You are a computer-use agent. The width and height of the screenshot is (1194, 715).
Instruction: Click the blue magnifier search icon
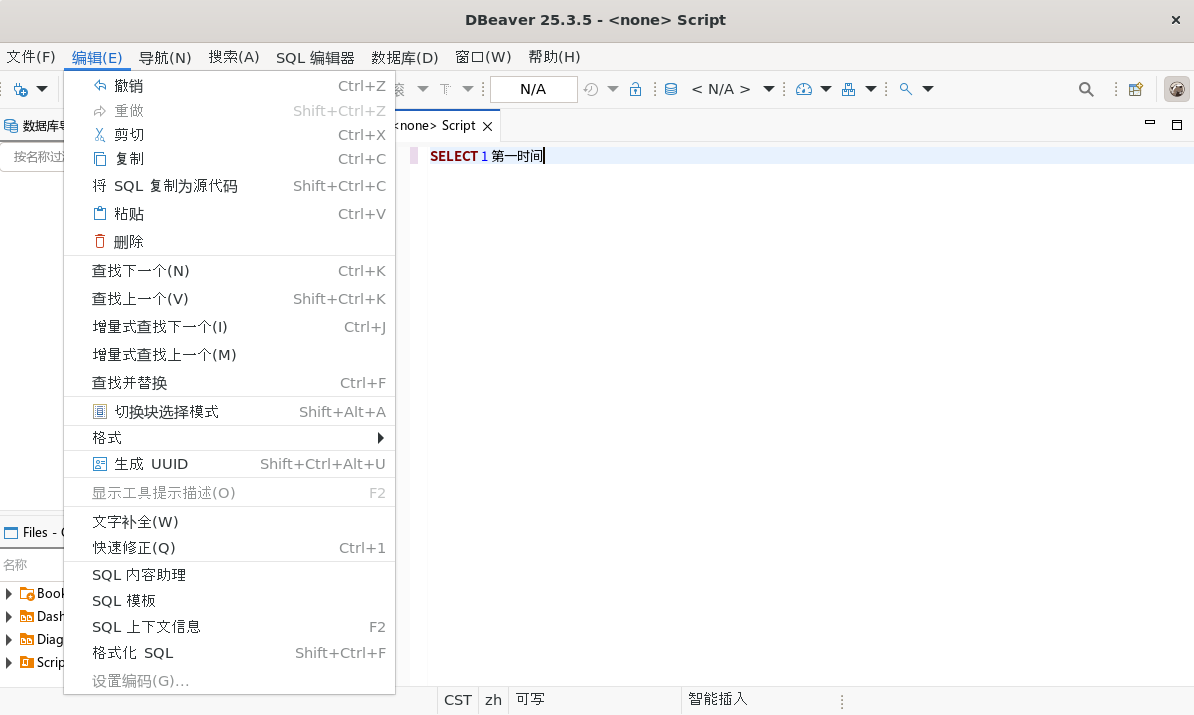(905, 89)
